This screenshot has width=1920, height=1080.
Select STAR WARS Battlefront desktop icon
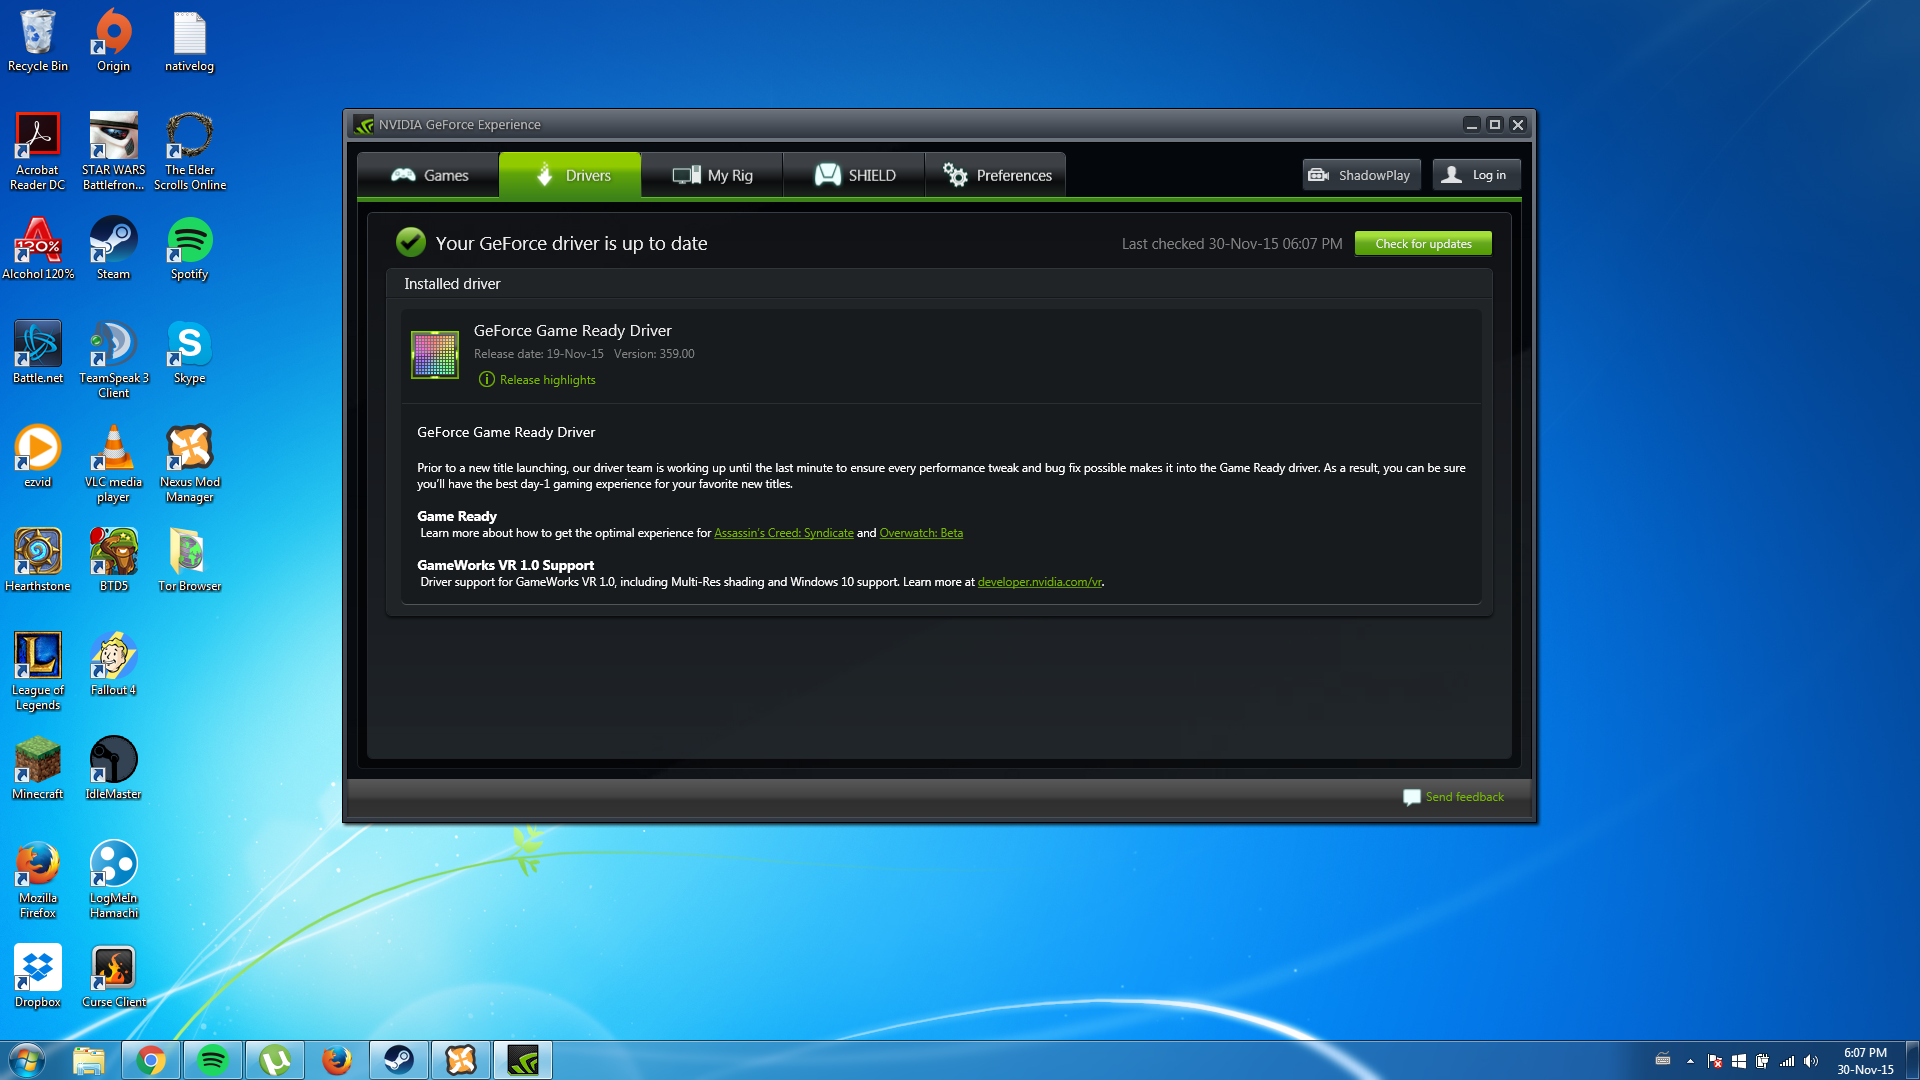[113, 151]
